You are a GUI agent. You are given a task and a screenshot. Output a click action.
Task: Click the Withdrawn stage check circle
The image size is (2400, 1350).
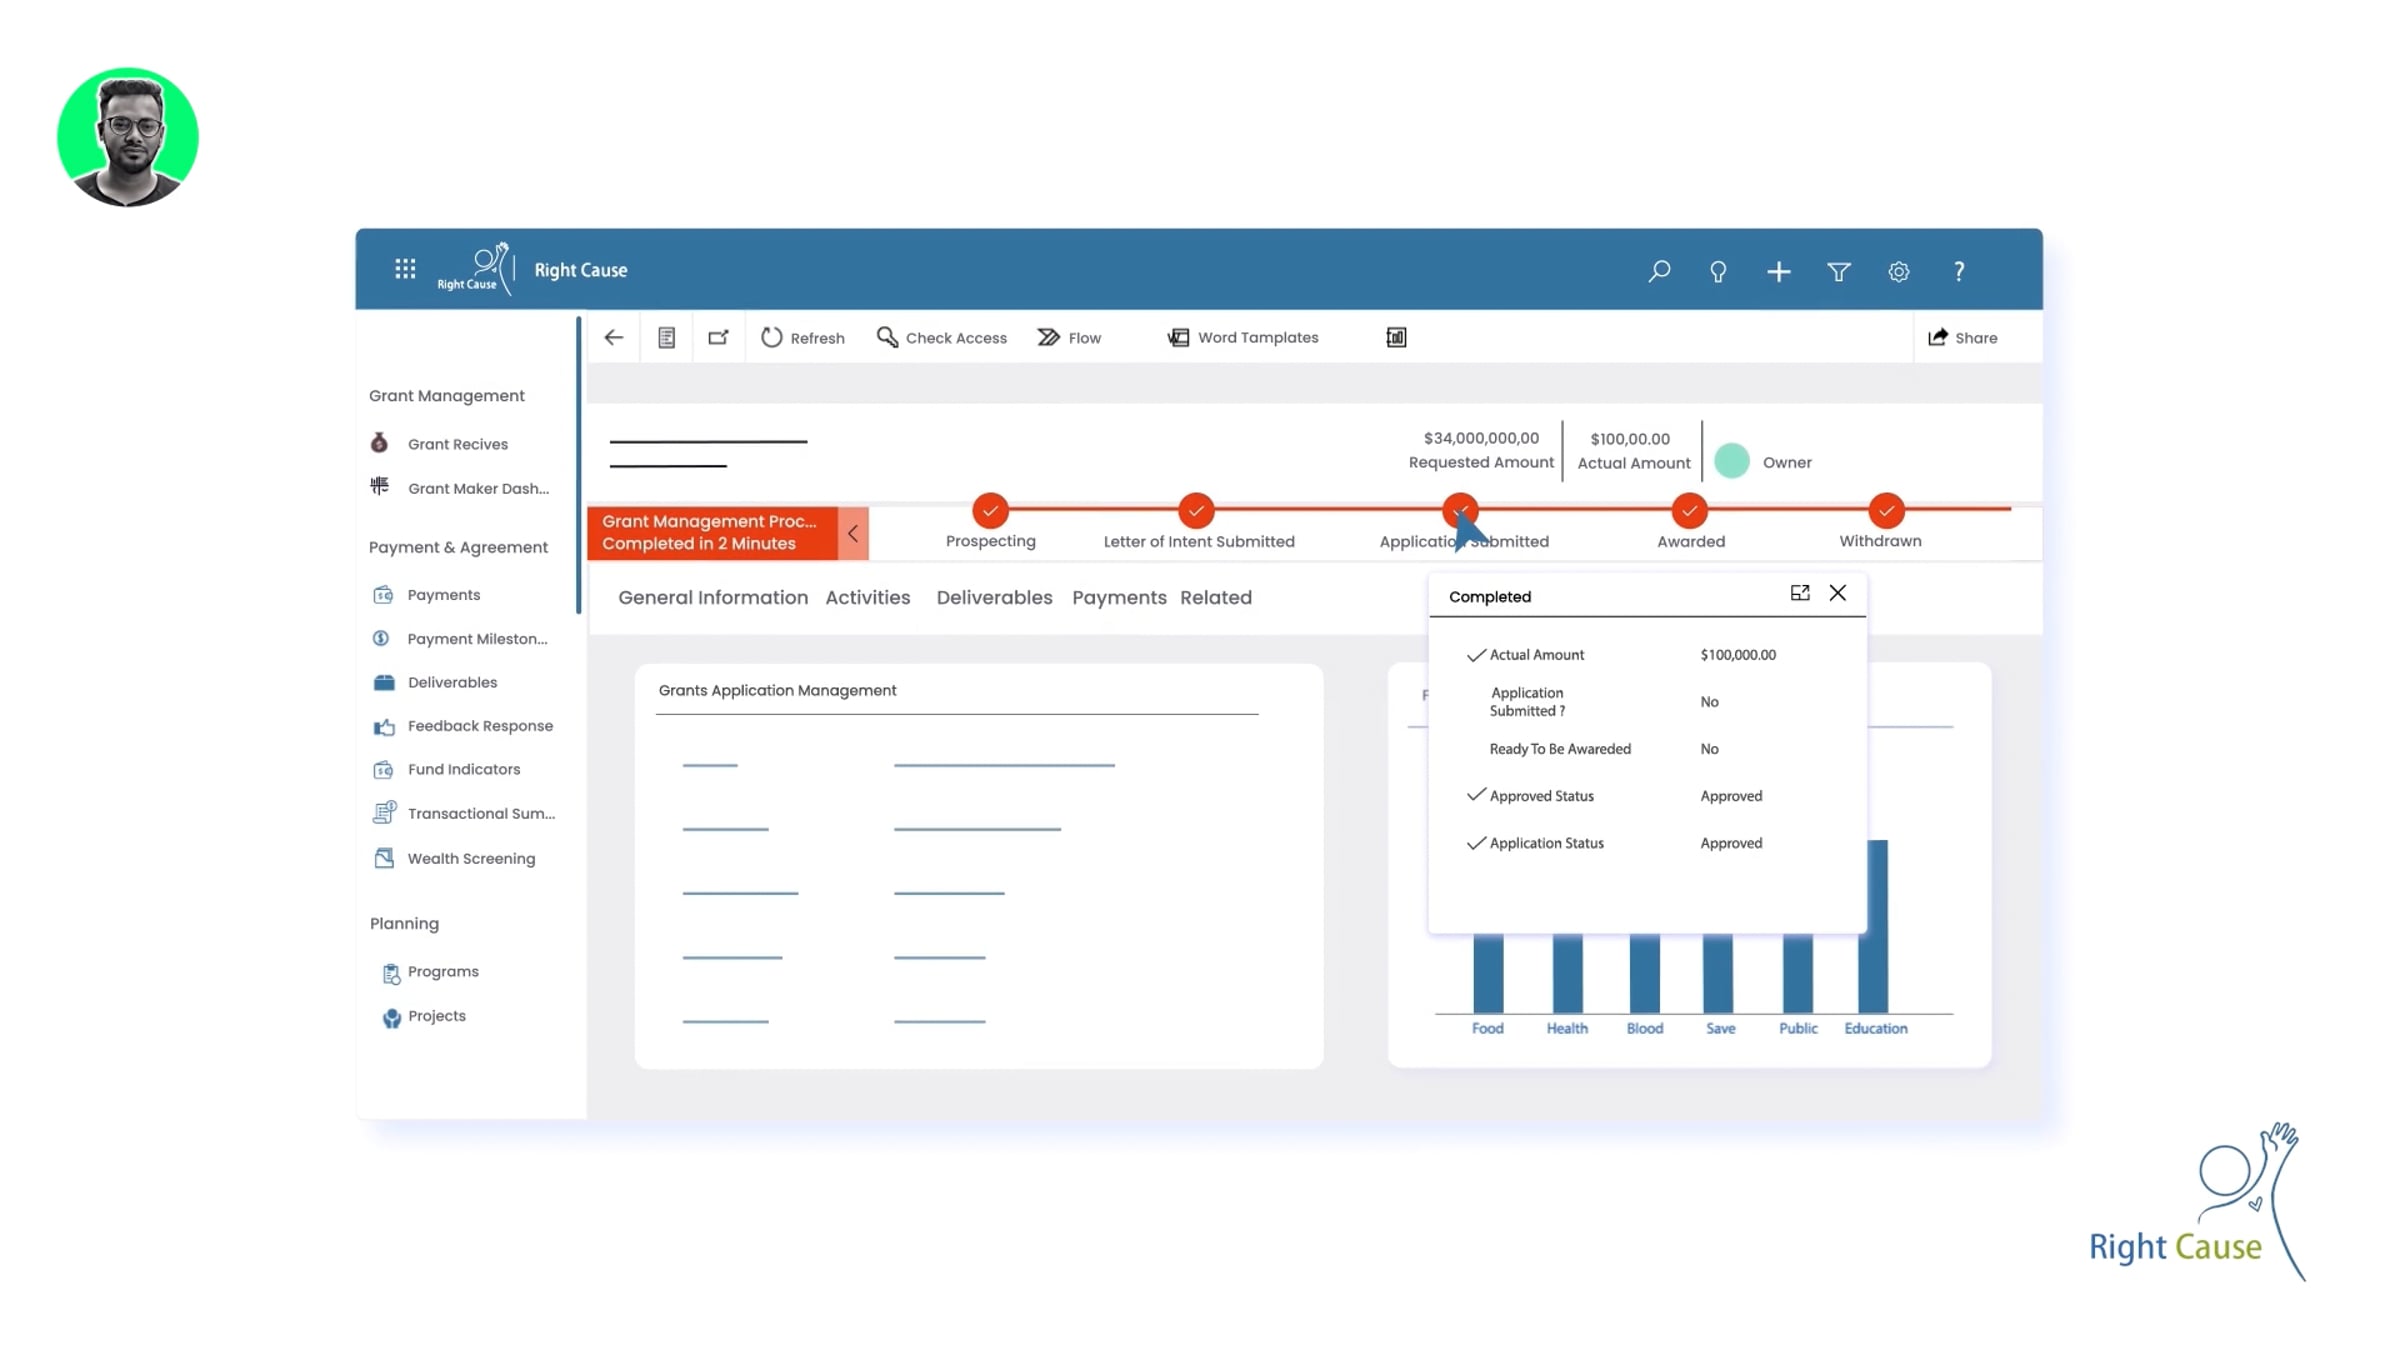pyautogui.click(x=1885, y=511)
